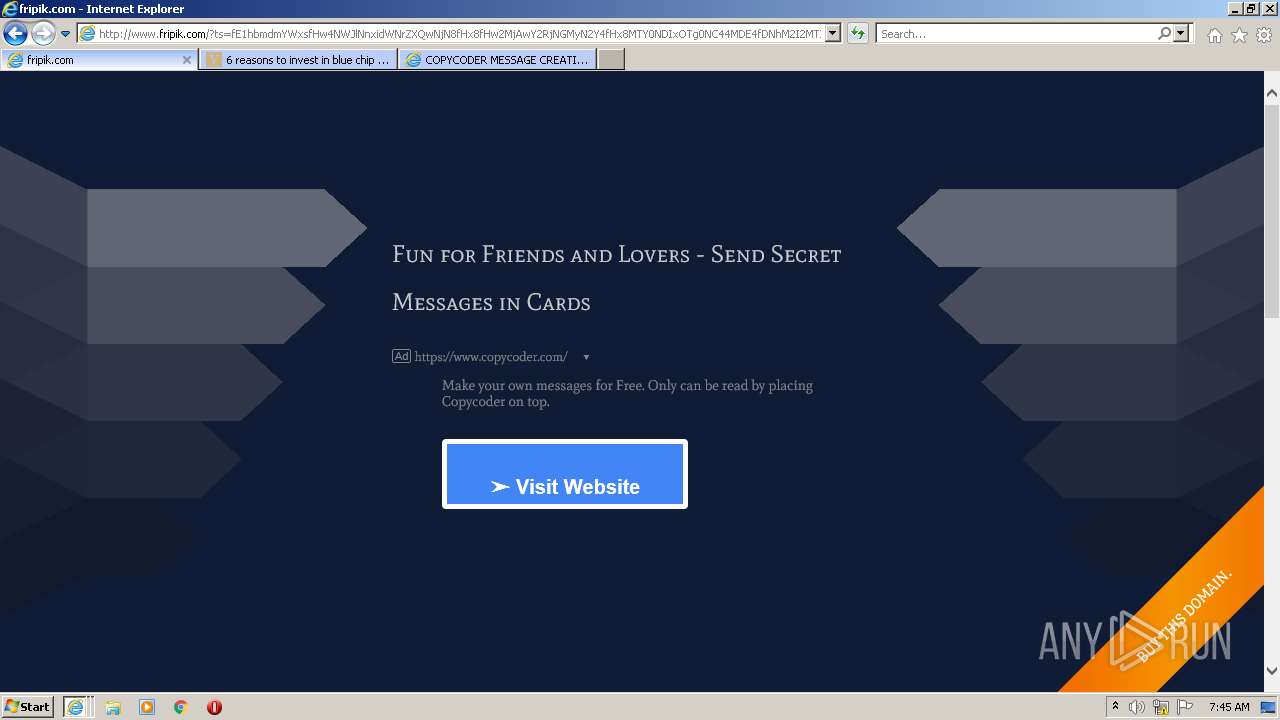Click the volume speaker tray icon
The width and height of the screenshot is (1280, 720).
1137,707
